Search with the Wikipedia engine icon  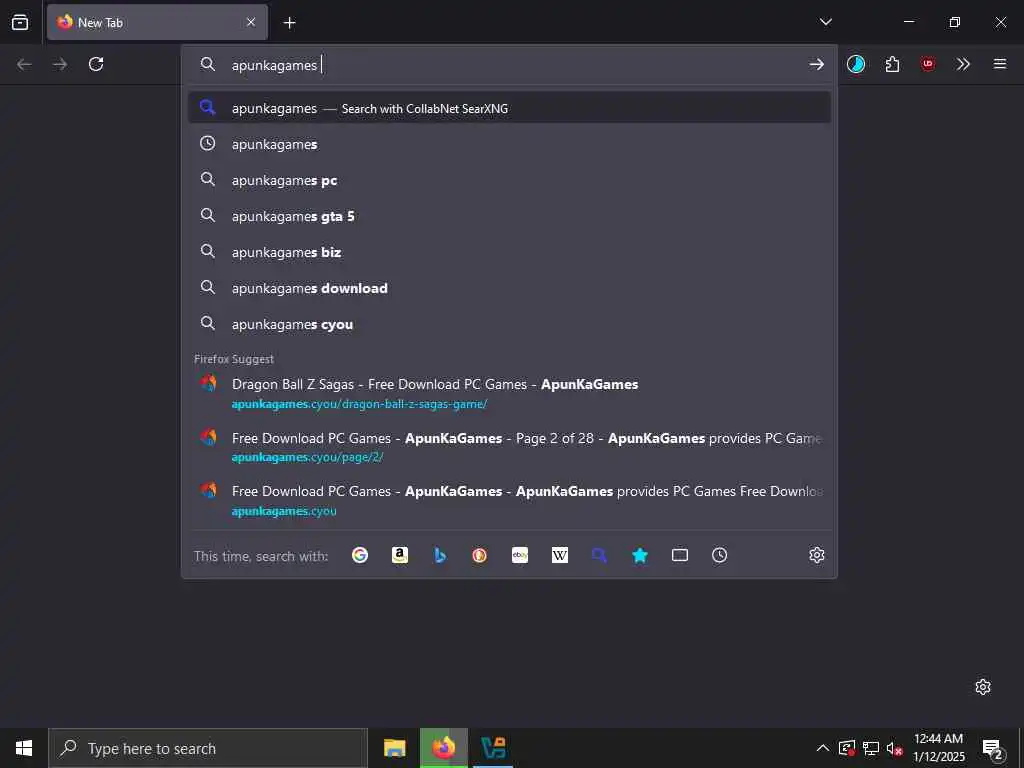[x=560, y=555]
